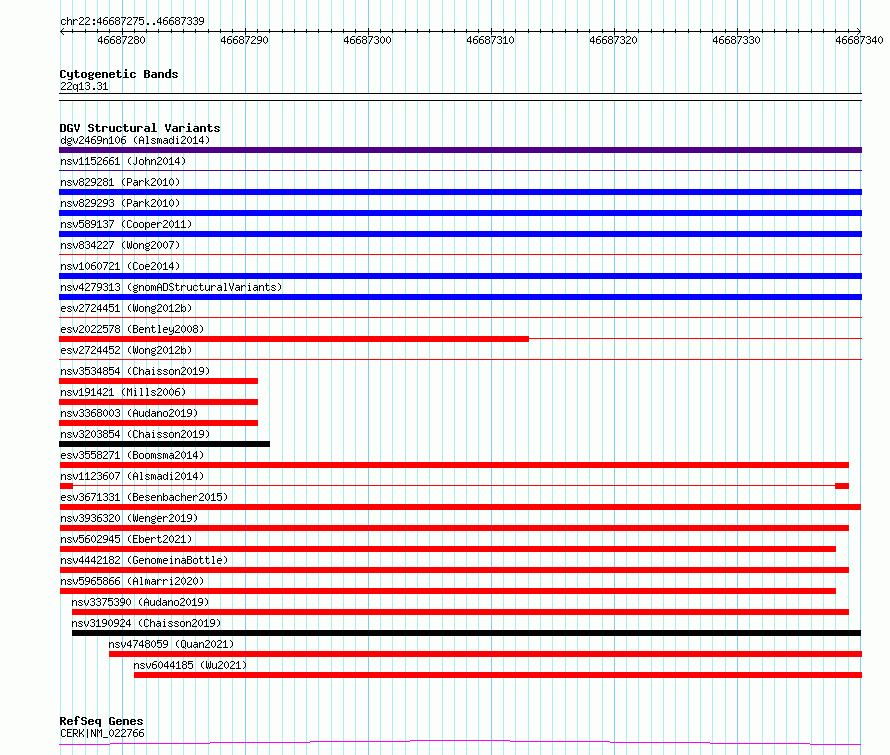Viewport: 890px width, 755px height.
Task: Click the red bar under esv3671331
Action: pos(460,507)
